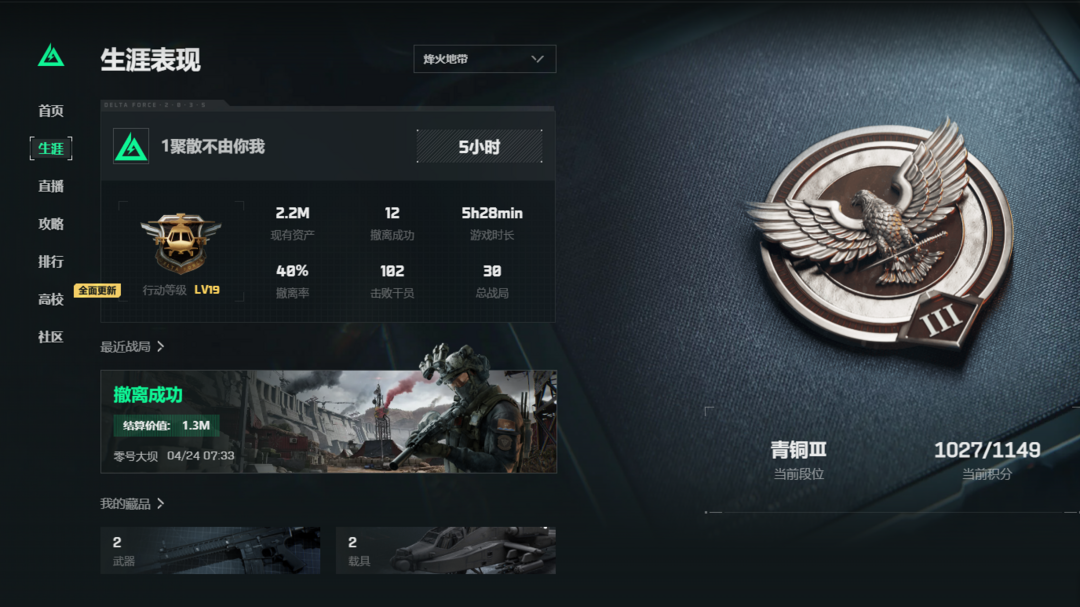Open the 首页 sidebar menu
This screenshot has height=607, width=1080.
tap(51, 111)
